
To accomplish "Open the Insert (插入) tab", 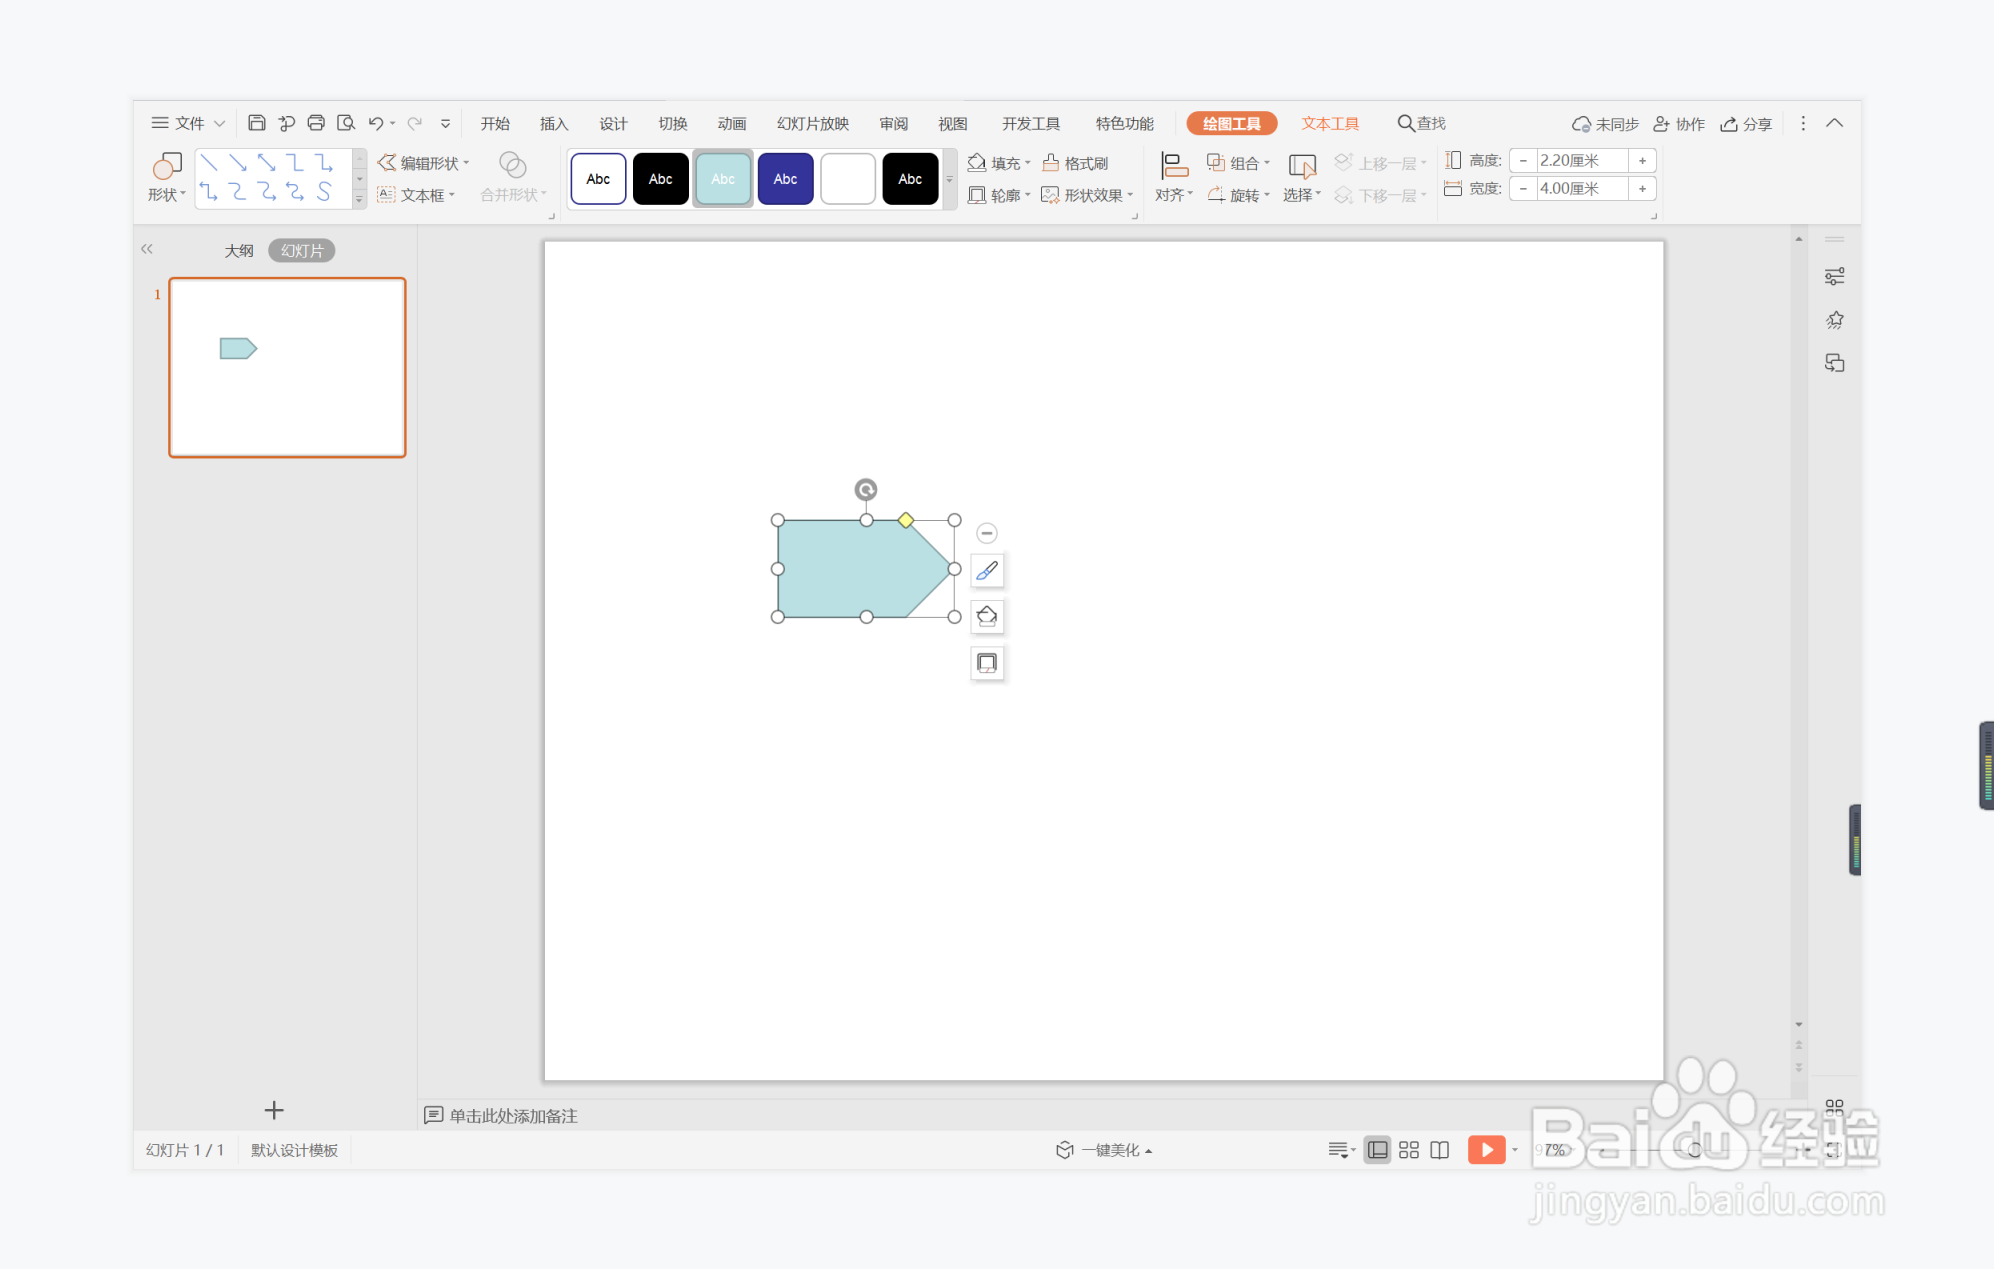I will (x=553, y=123).
